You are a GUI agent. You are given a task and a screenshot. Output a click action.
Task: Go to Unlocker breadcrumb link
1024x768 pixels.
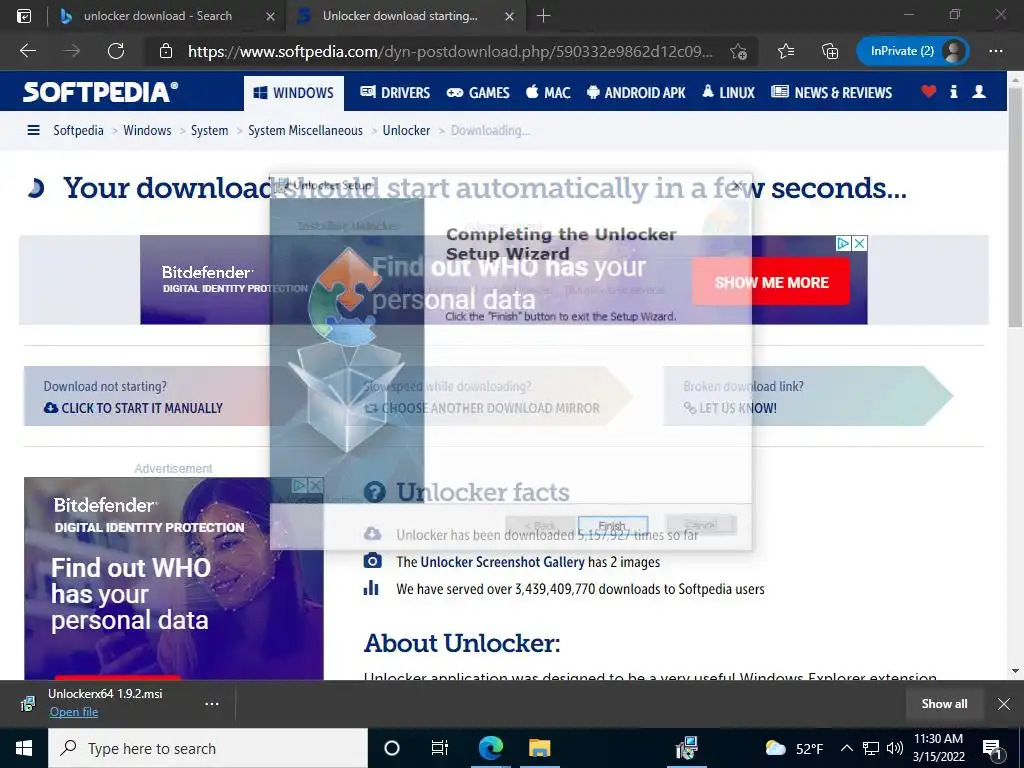click(x=406, y=130)
